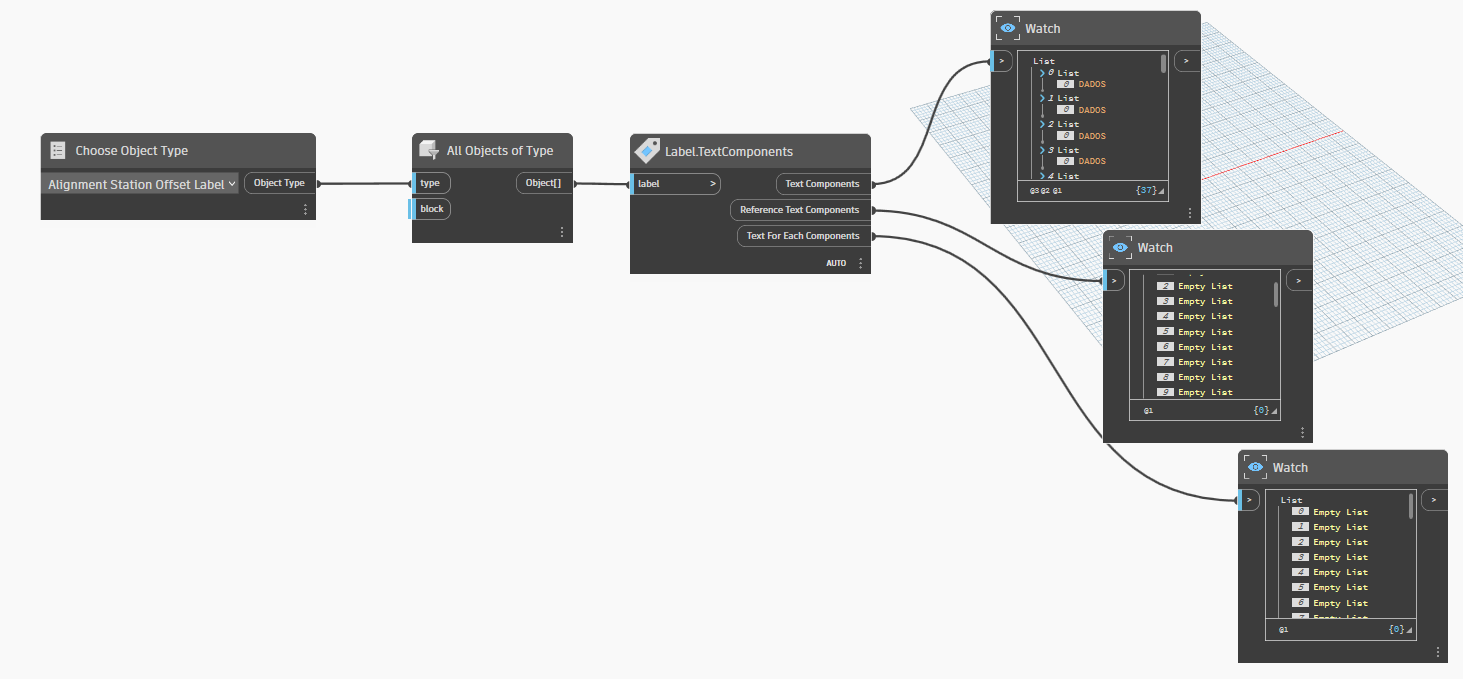Click the root List entry in DADOS Watch
Viewport: 1463px width, 679px height.
click(x=1044, y=61)
